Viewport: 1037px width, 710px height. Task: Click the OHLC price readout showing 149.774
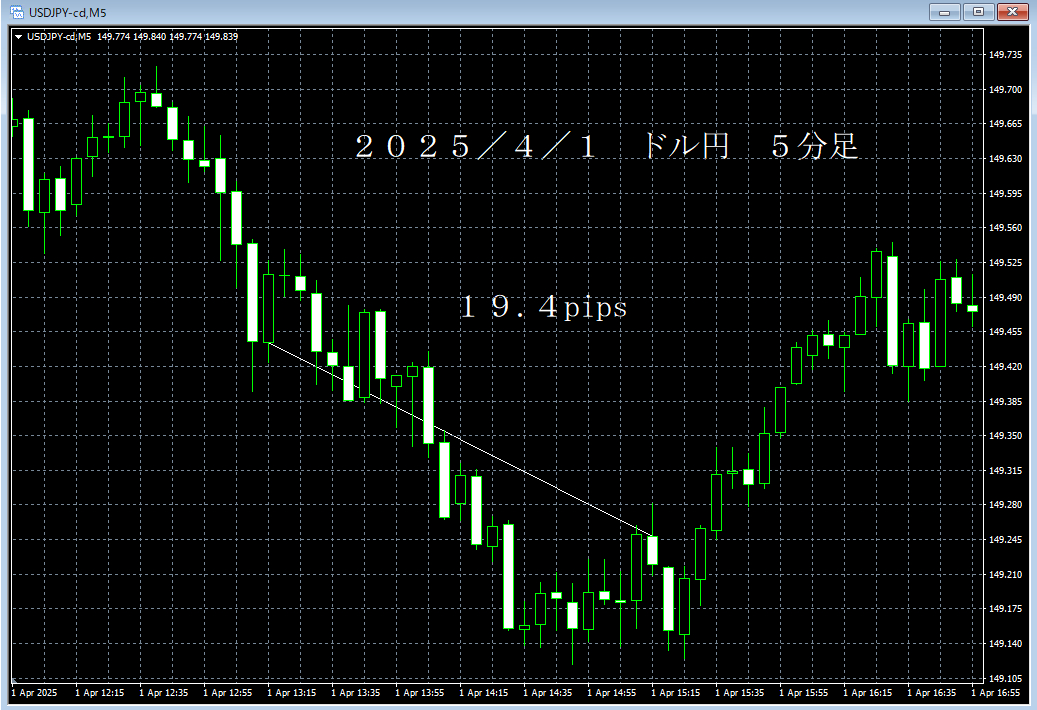[113, 34]
